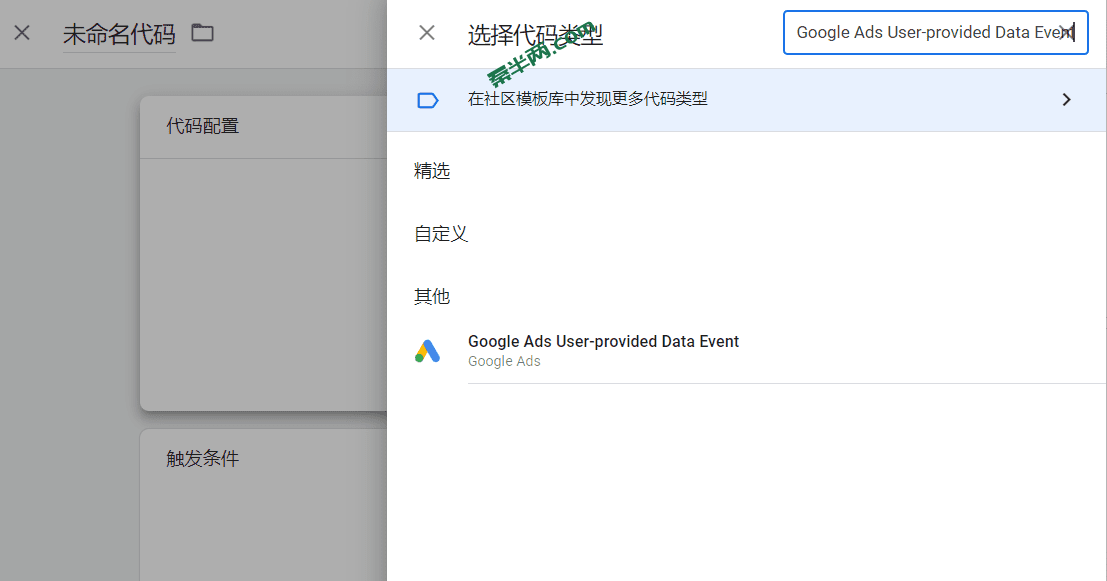Click the 自定义 section heading

pos(441,234)
